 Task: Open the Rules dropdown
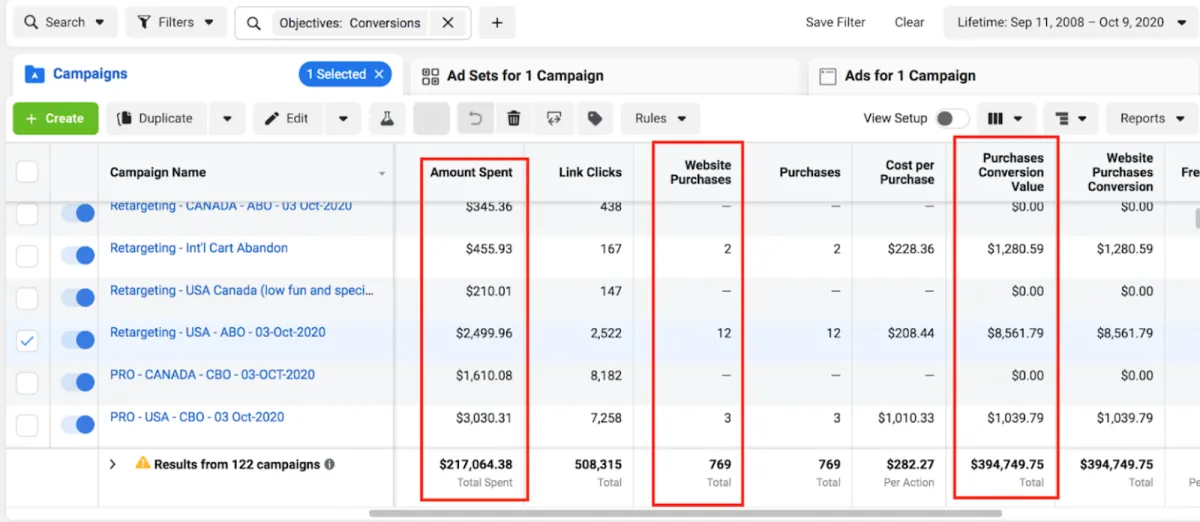pyautogui.click(x=660, y=118)
